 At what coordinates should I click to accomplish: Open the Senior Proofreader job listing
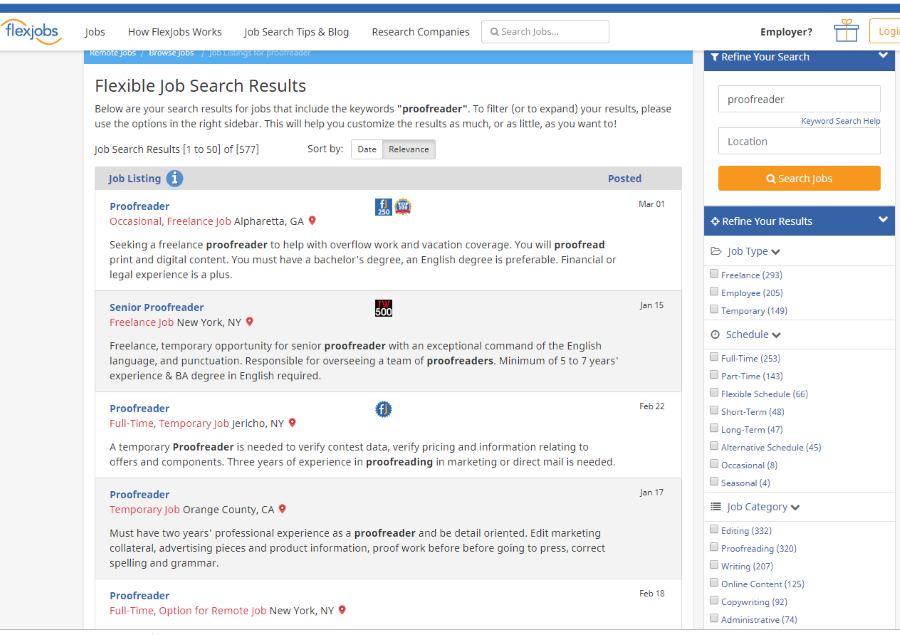tap(156, 307)
